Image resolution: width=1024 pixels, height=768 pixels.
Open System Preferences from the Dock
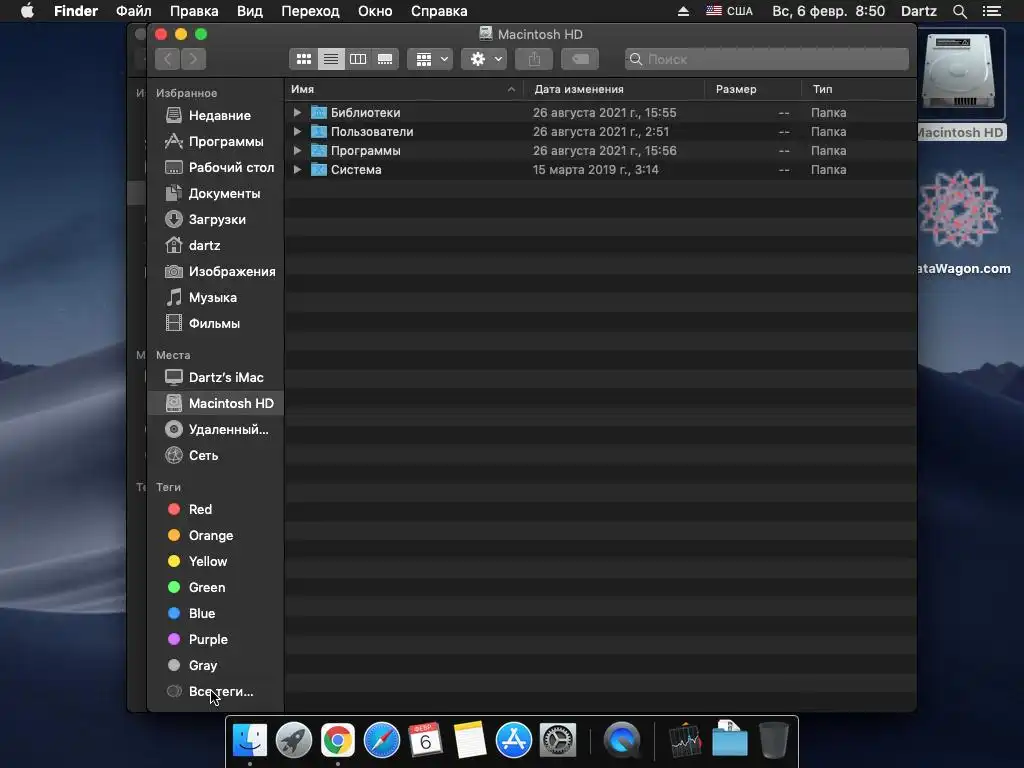point(558,741)
